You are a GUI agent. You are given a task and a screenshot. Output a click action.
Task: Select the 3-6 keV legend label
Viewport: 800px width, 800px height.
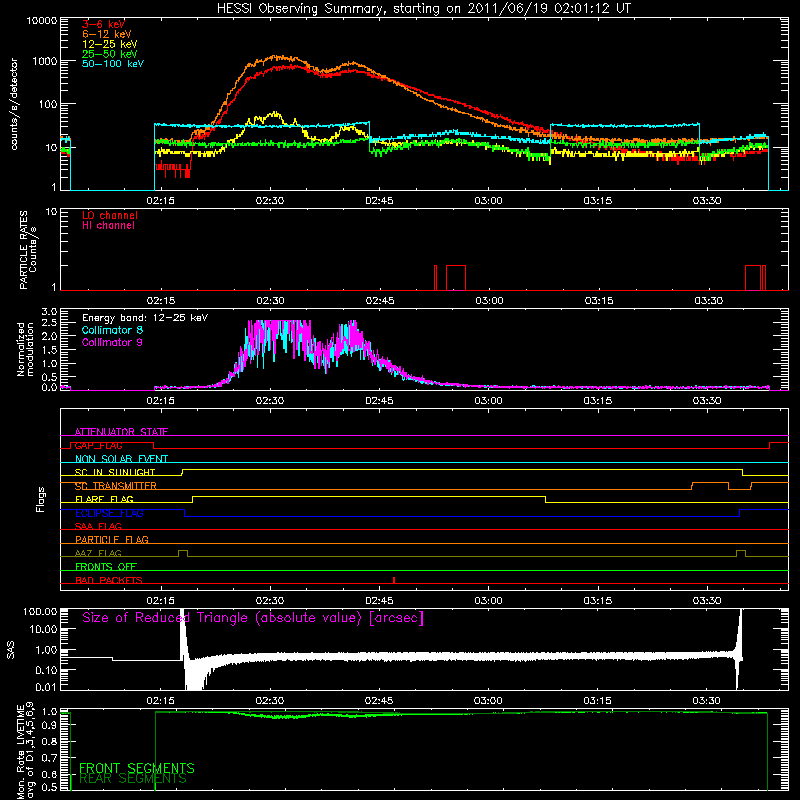[x=103, y=24]
